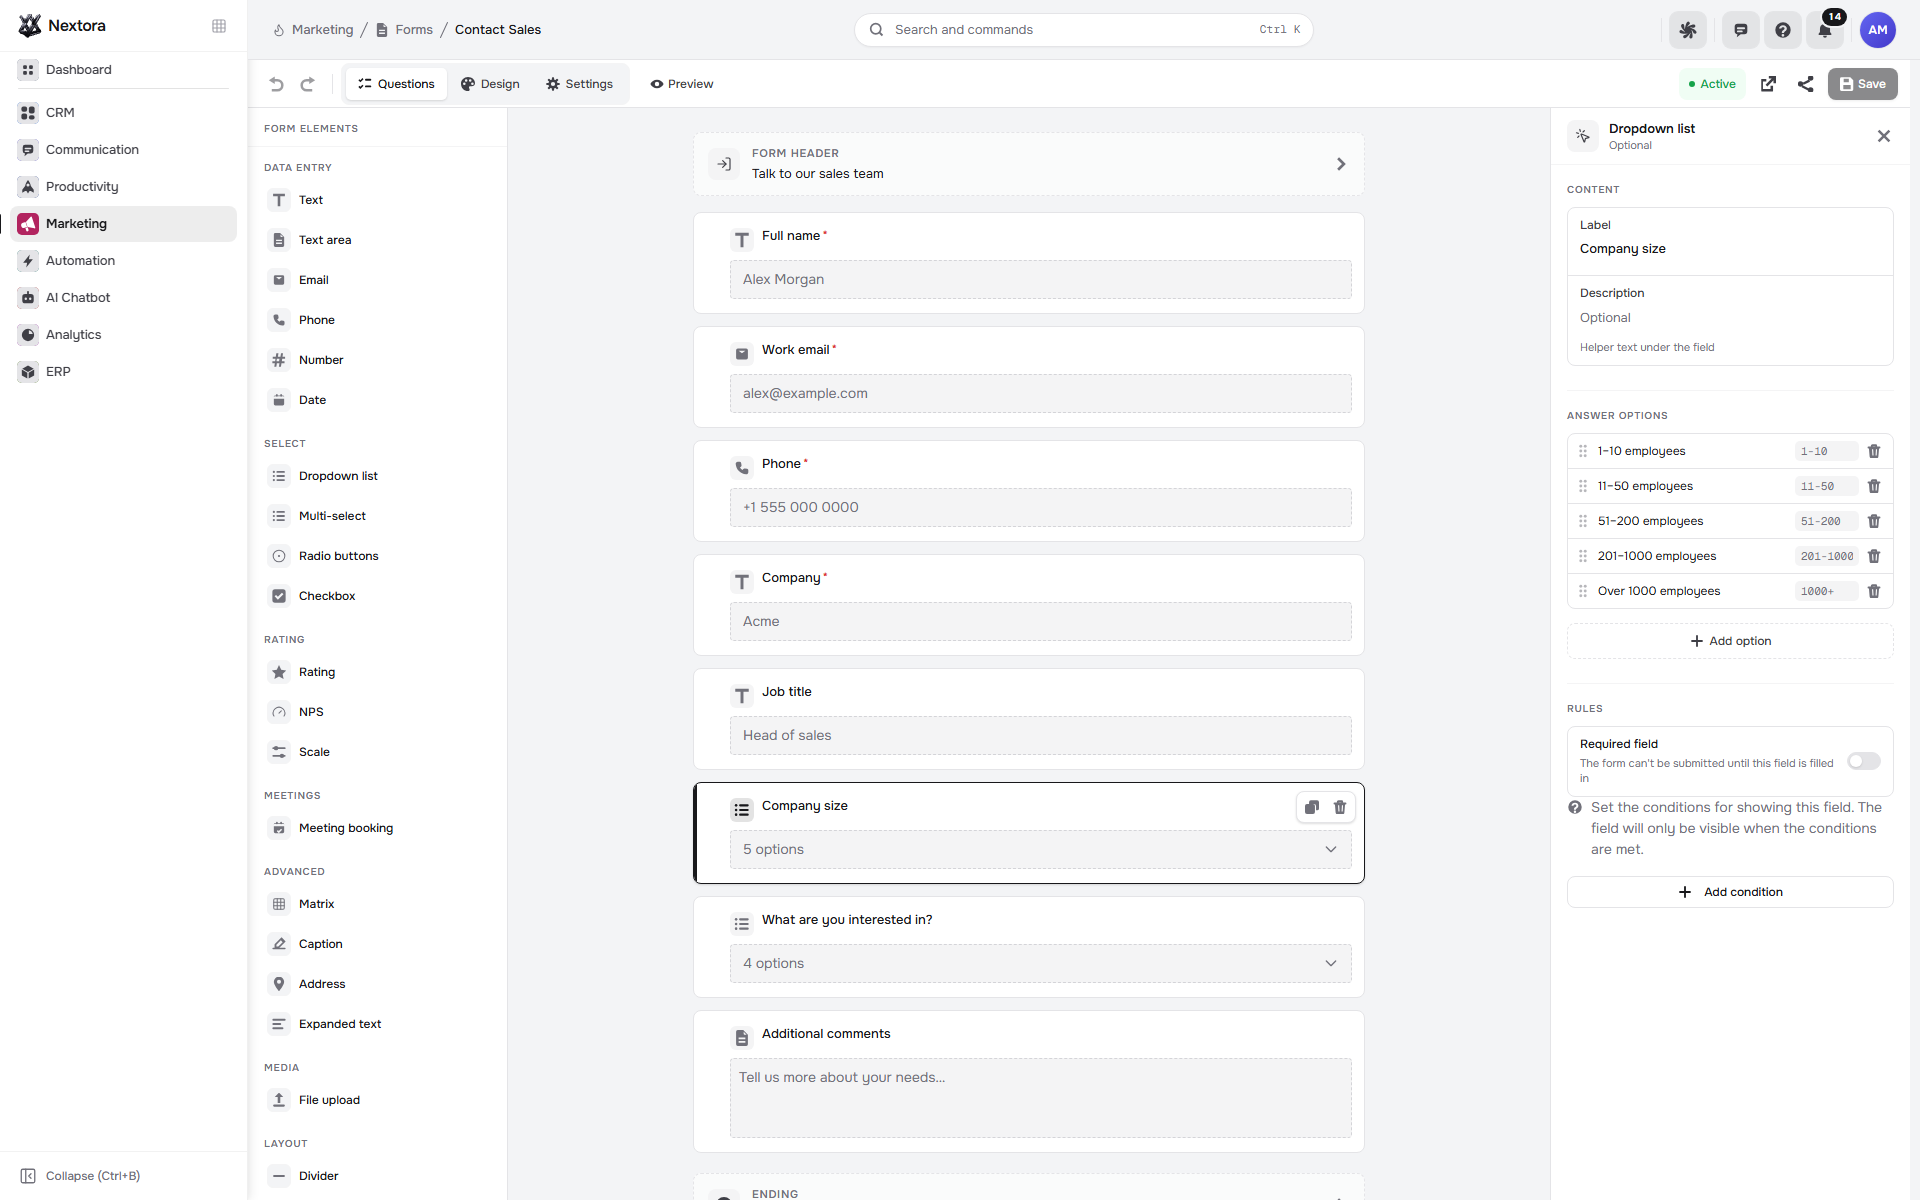Remove the Over 1000 employees option
The width and height of the screenshot is (1920, 1200).
[1874, 591]
